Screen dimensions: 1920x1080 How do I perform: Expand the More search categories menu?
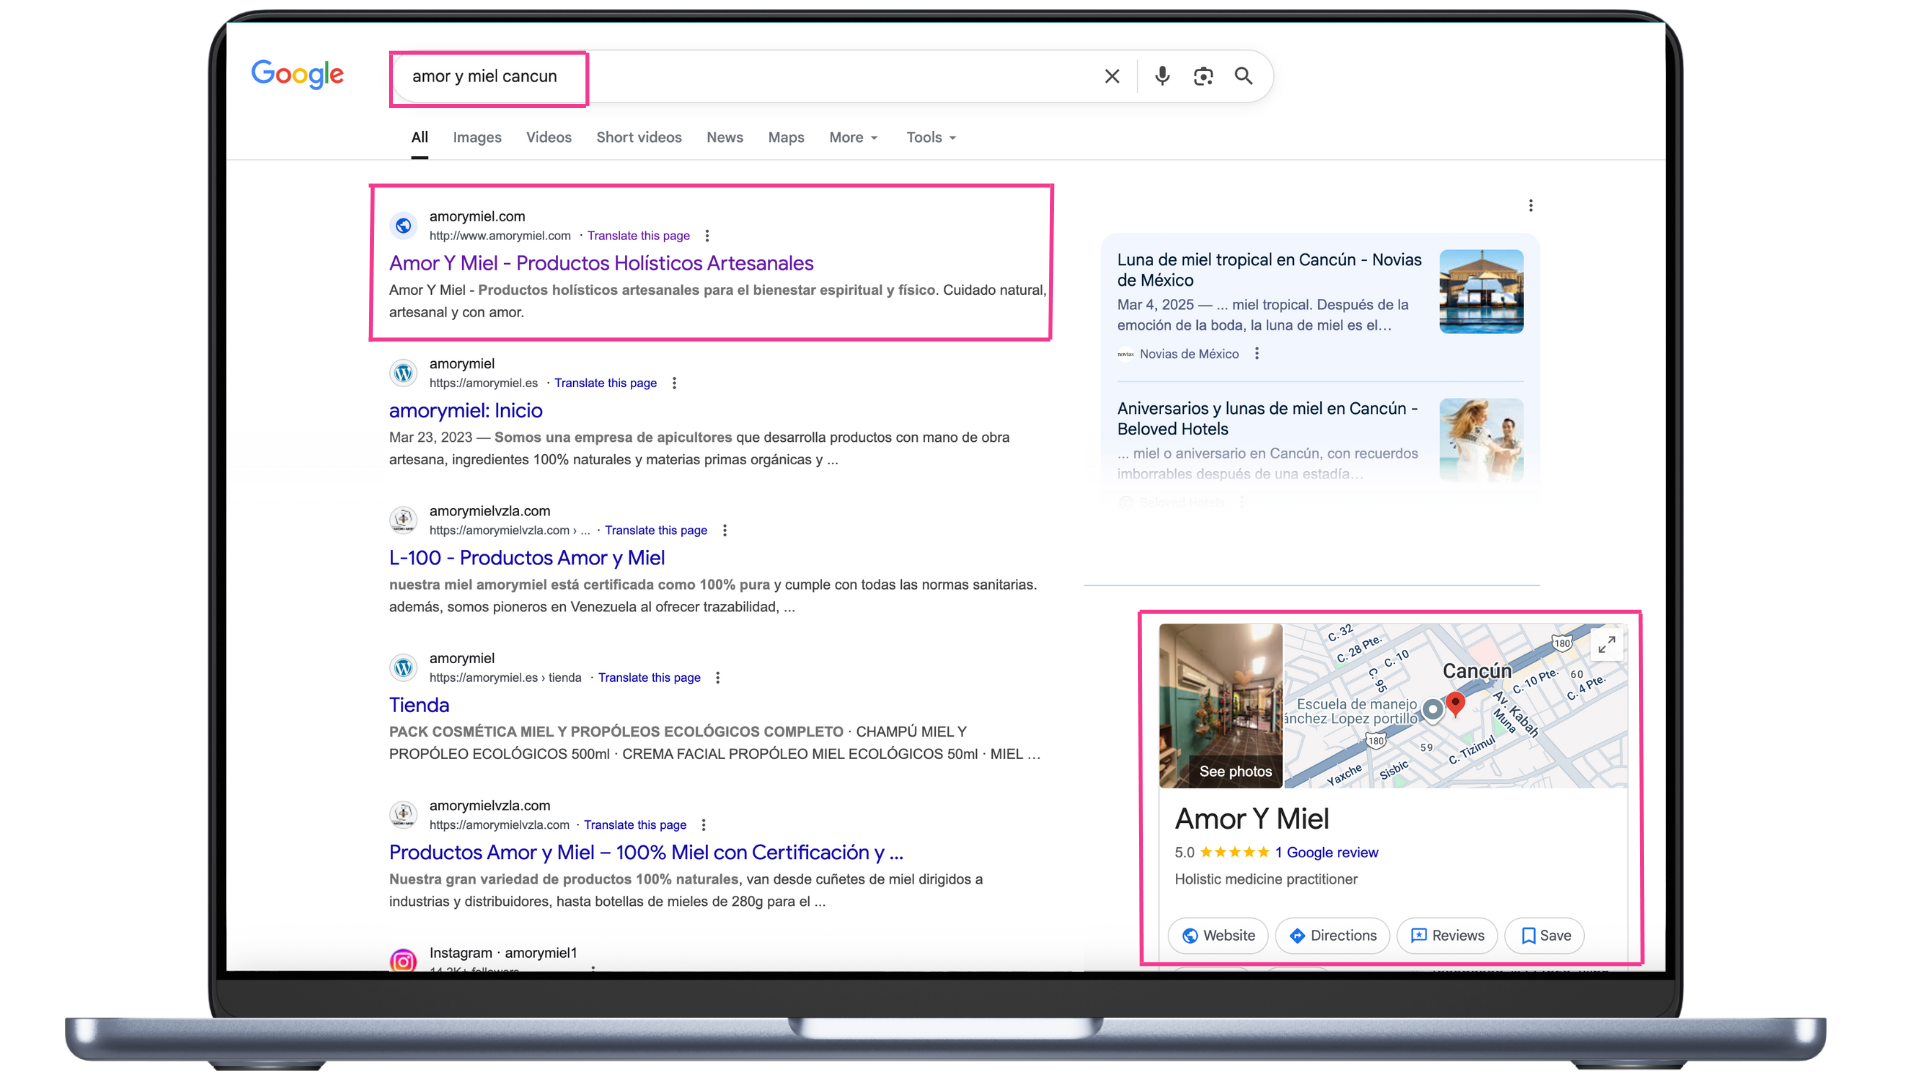click(x=851, y=137)
